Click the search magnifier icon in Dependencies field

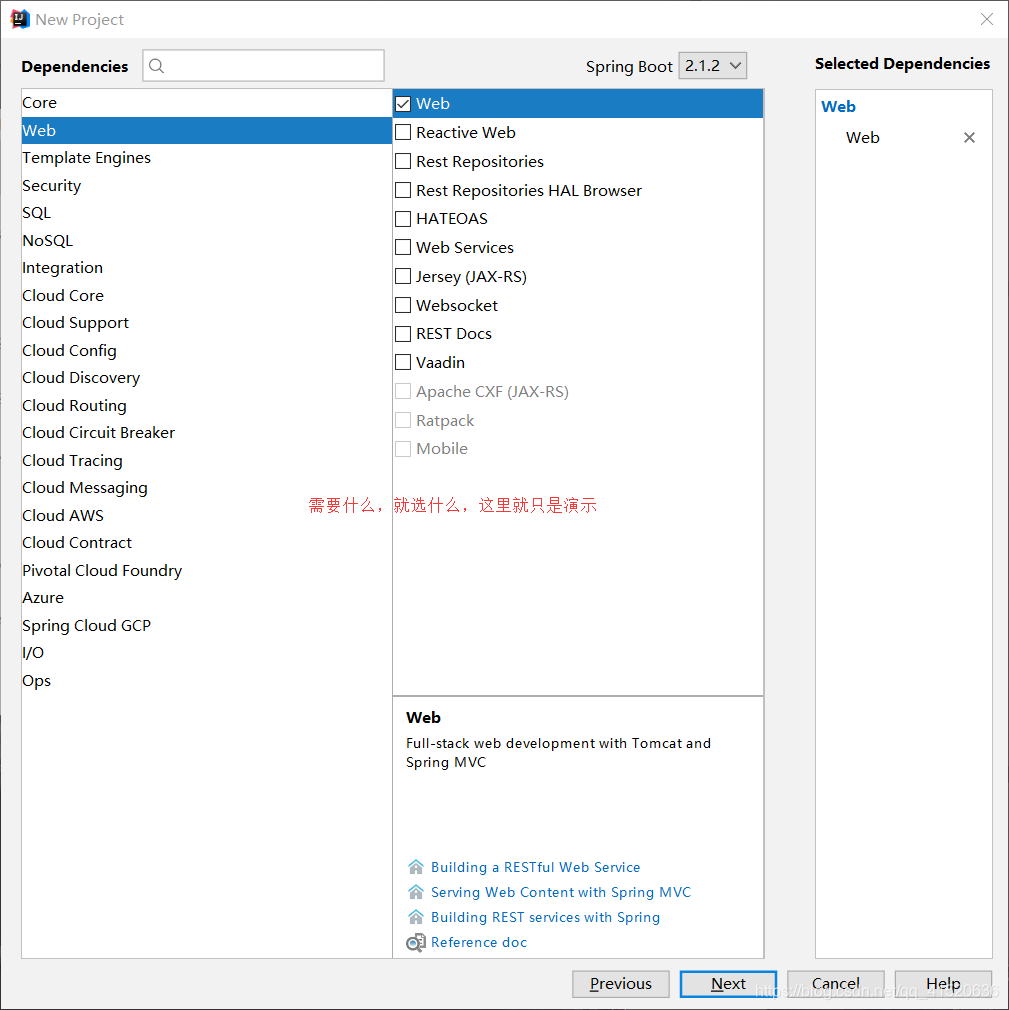click(156, 65)
